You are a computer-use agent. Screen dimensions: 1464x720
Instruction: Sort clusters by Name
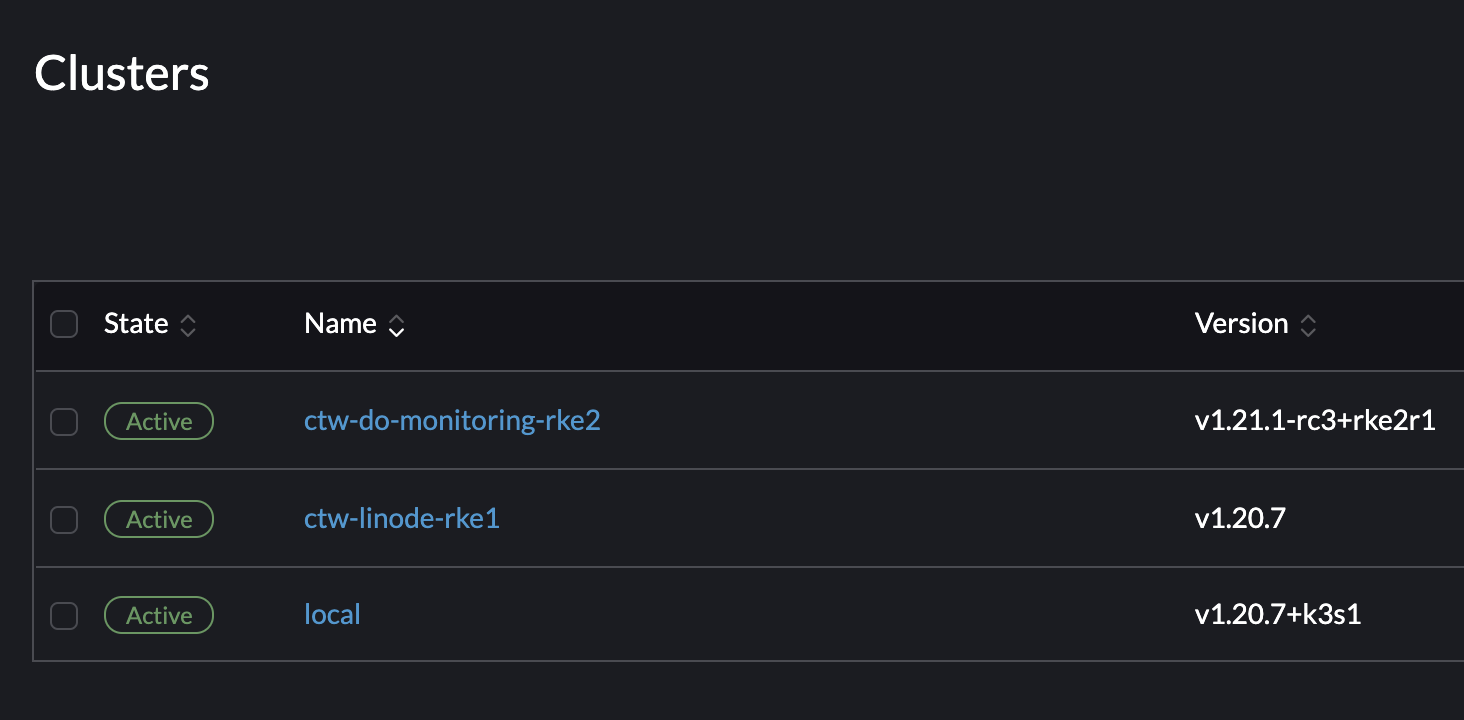click(340, 323)
